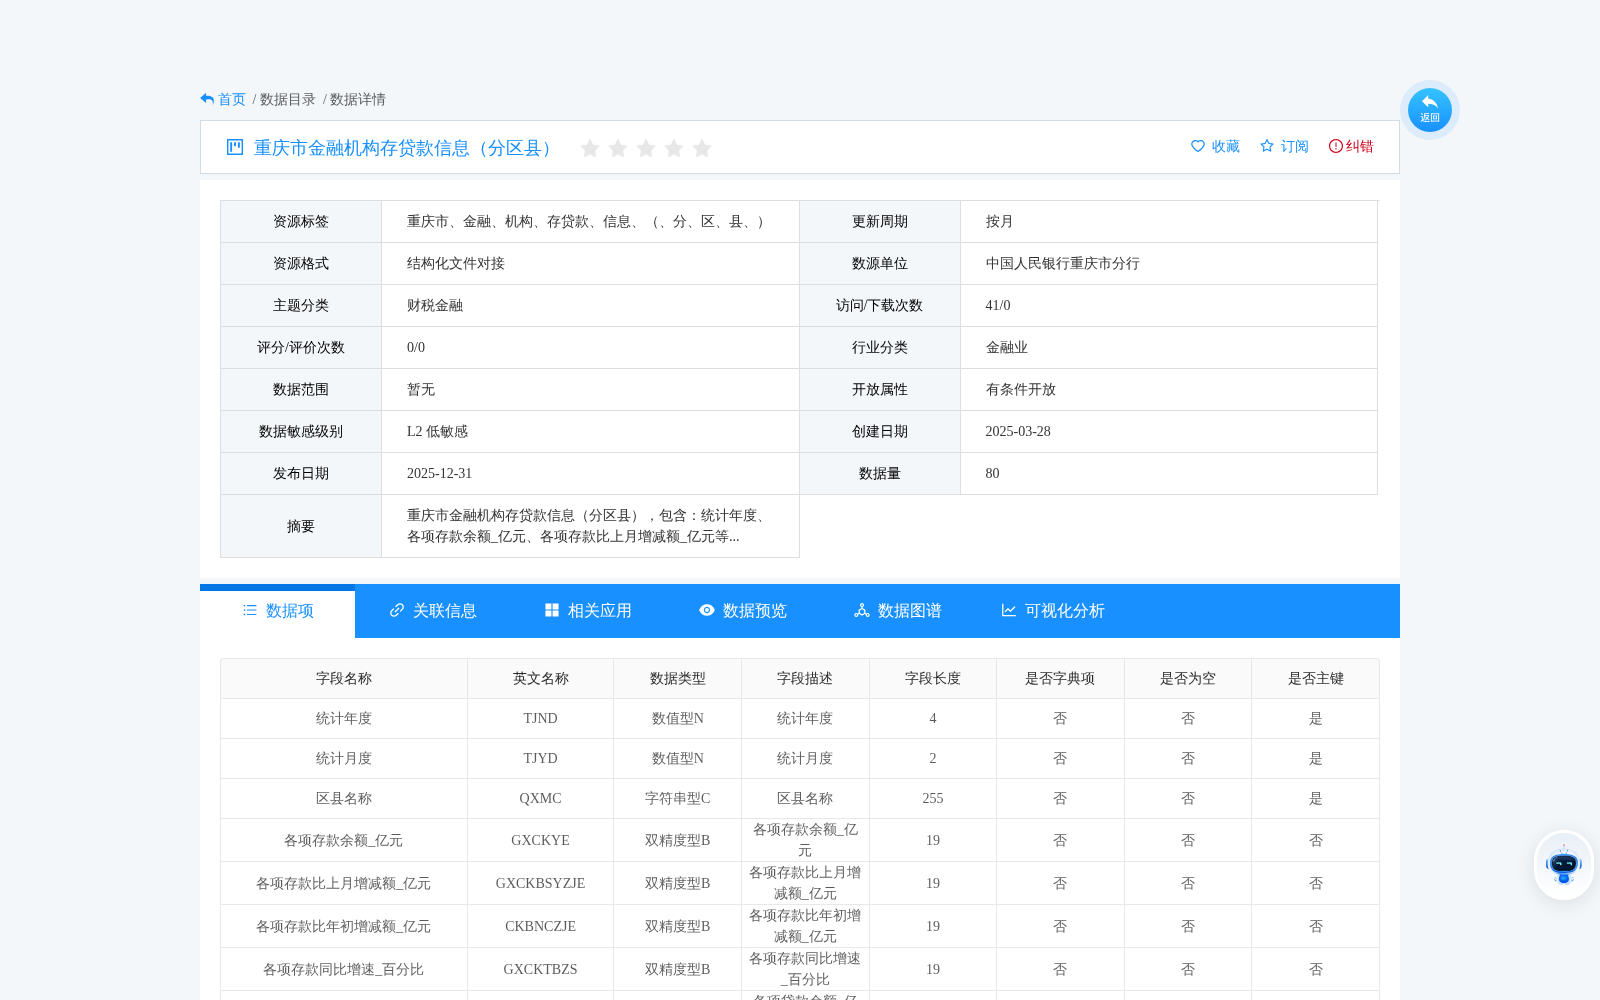Screen dimensions: 1600x1000
Task: Click the 财税金融 topic category value
Action: pyautogui.click(x=435, y=306)
